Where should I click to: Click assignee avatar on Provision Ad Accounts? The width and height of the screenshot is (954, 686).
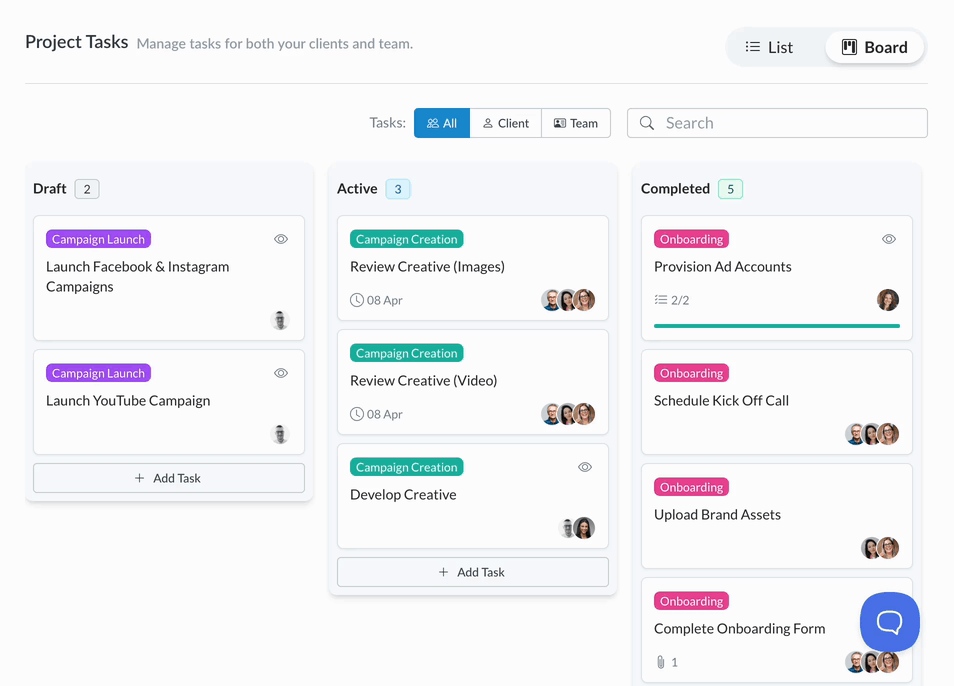887,300
